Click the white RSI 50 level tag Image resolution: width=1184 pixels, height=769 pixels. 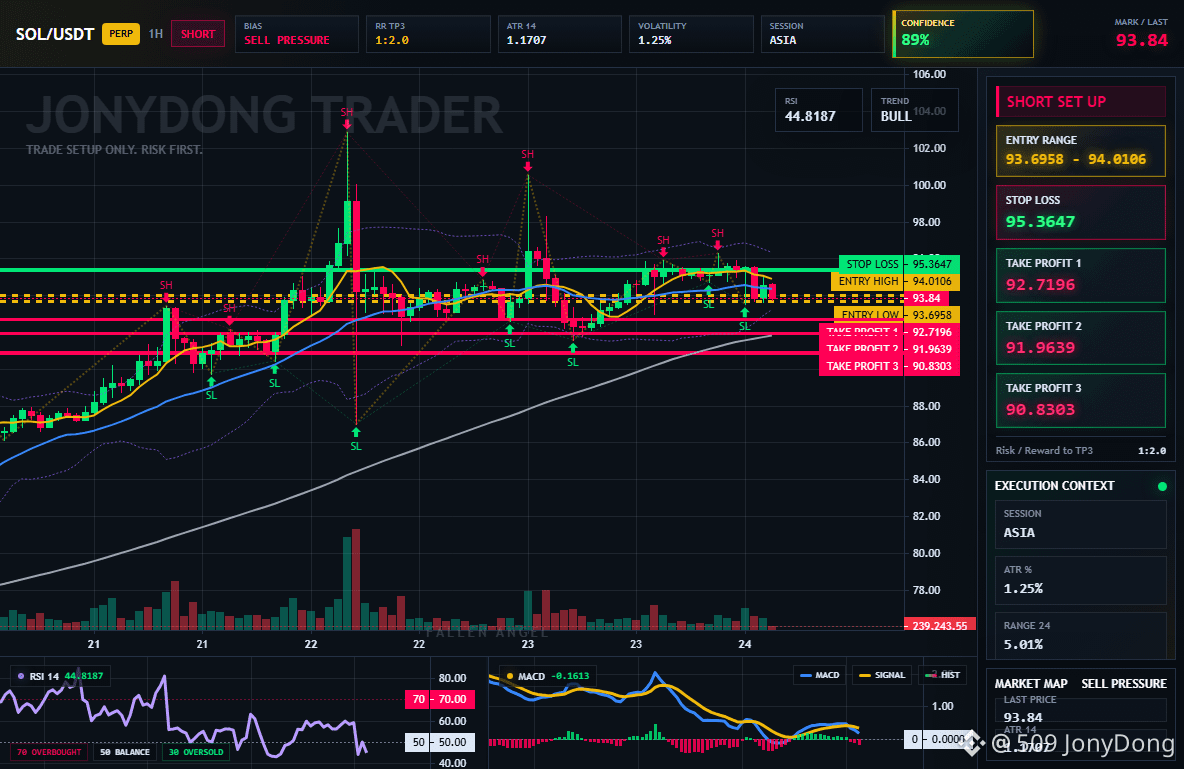(x=440, y=743)
